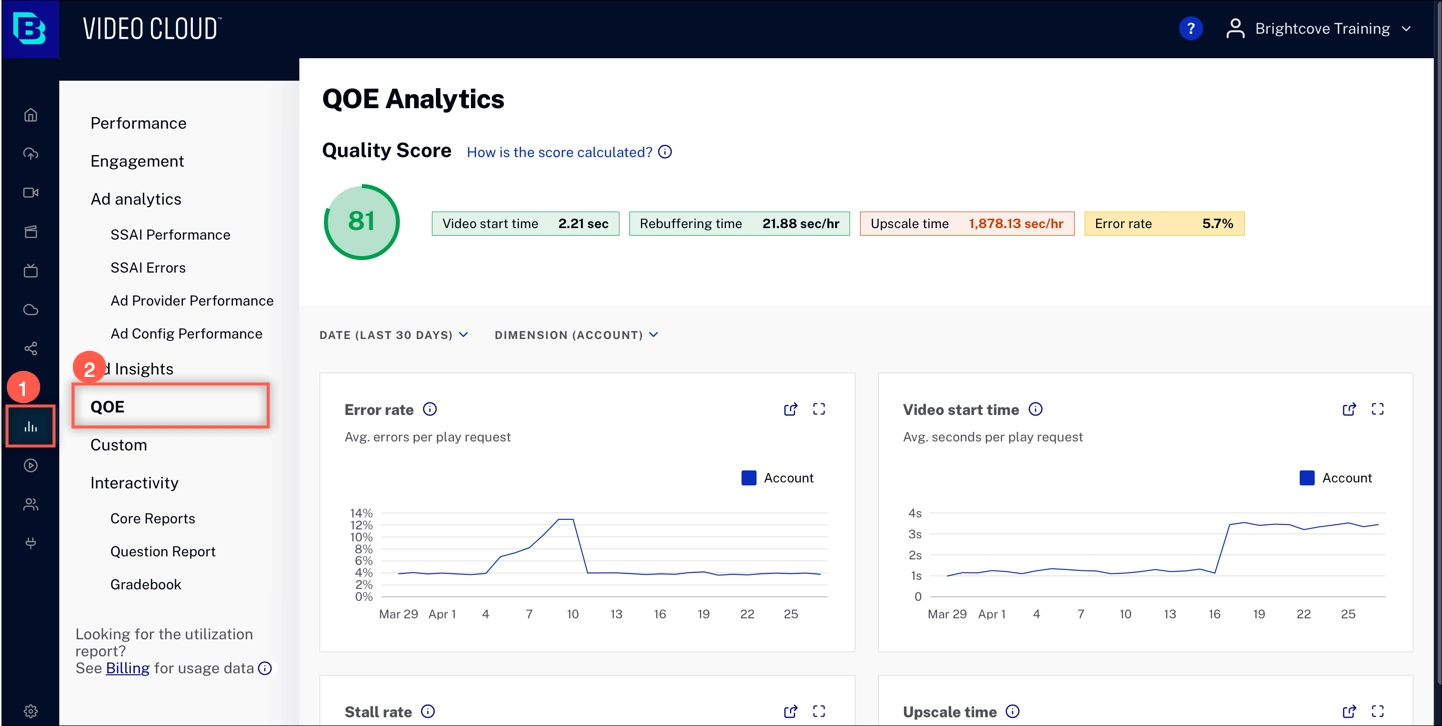Open the Analytics bar chart icon
This screenshot has height=726, width=1442.
click(31, 427)
